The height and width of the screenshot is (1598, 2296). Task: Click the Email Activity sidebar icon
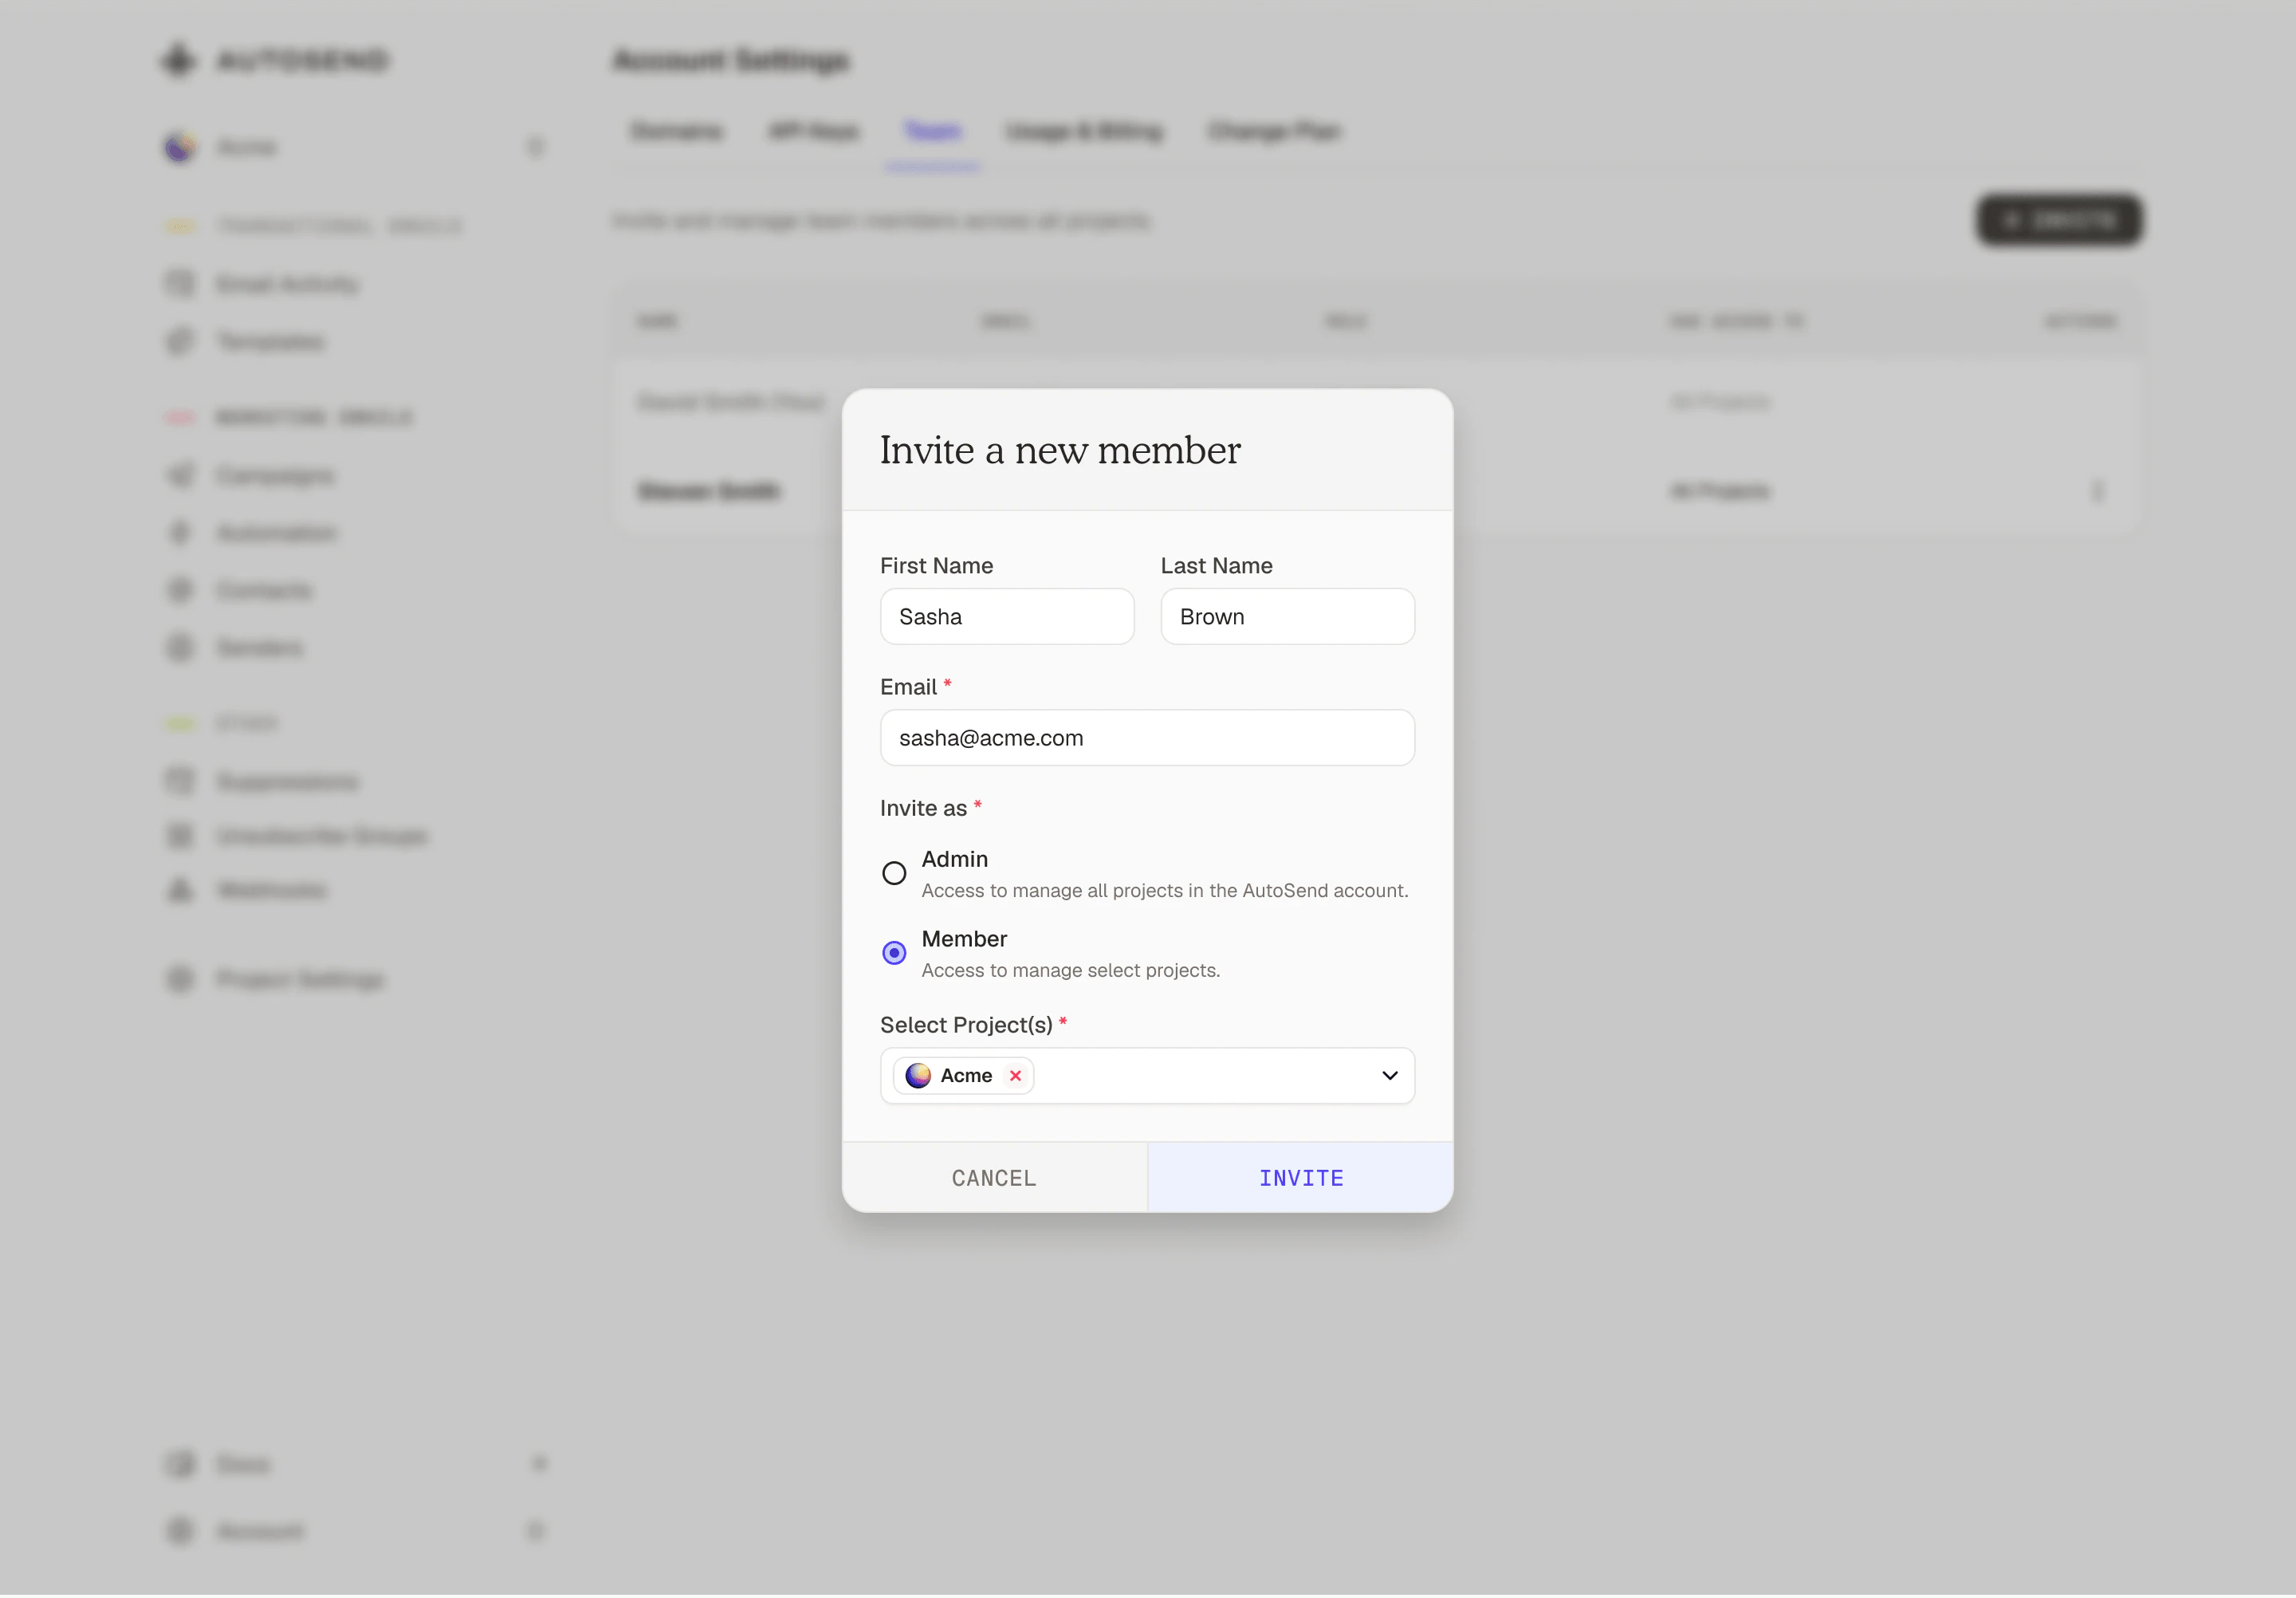coord(180,284)
